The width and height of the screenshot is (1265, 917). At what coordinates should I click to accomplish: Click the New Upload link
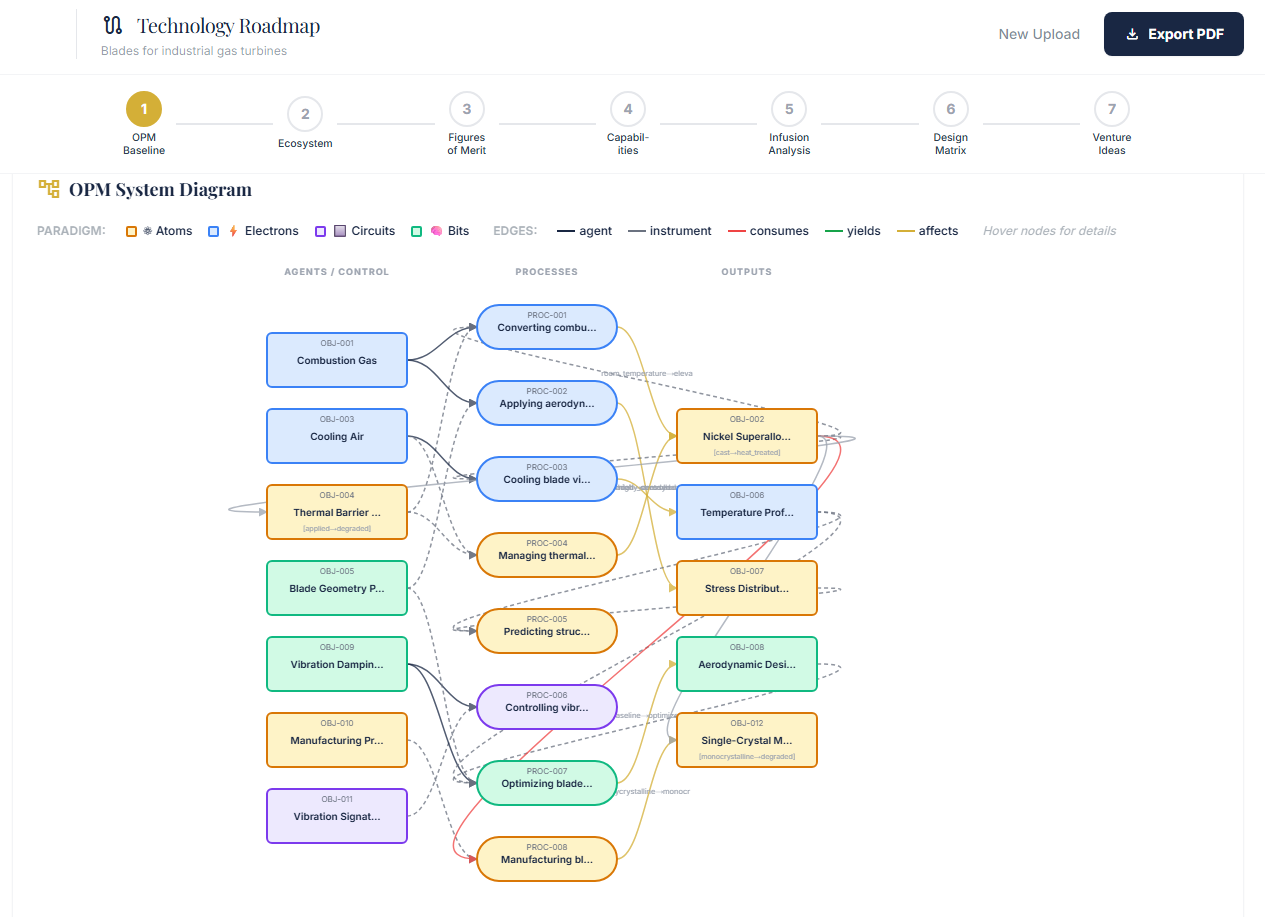point(1039,34)
